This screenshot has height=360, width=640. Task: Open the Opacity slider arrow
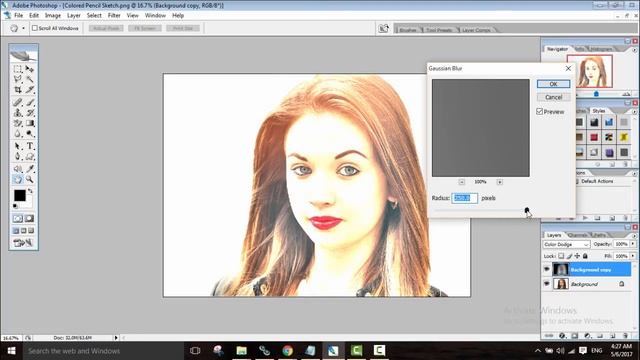tap(633, 244)
